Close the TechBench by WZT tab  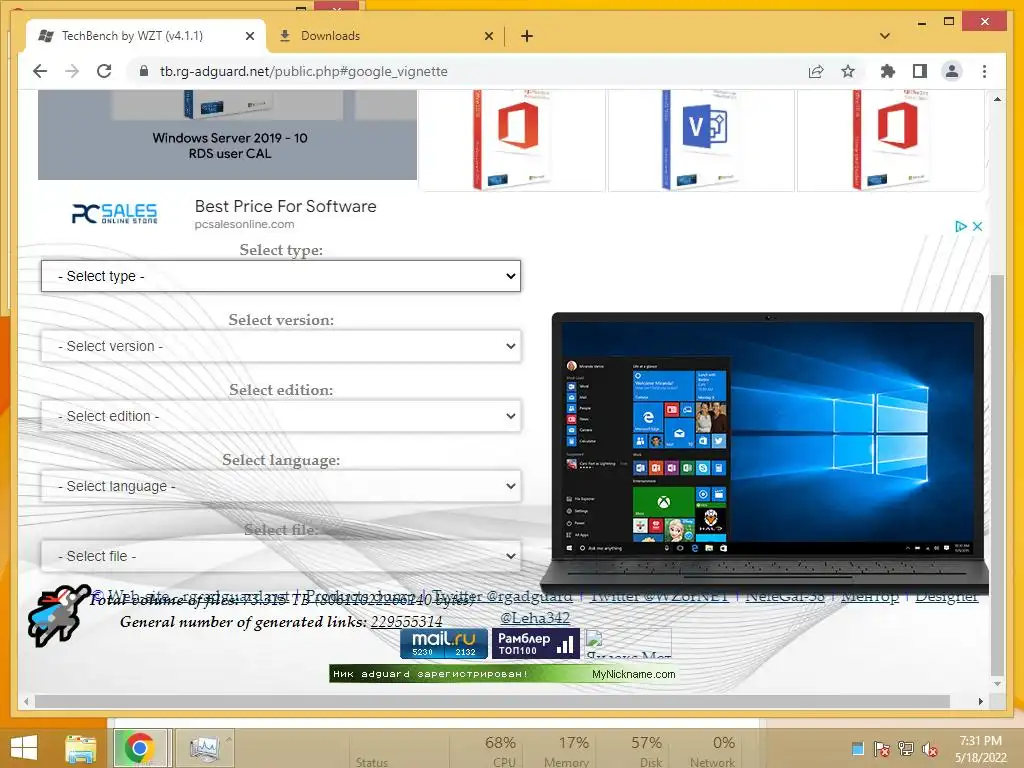click(x=249, y=36)
